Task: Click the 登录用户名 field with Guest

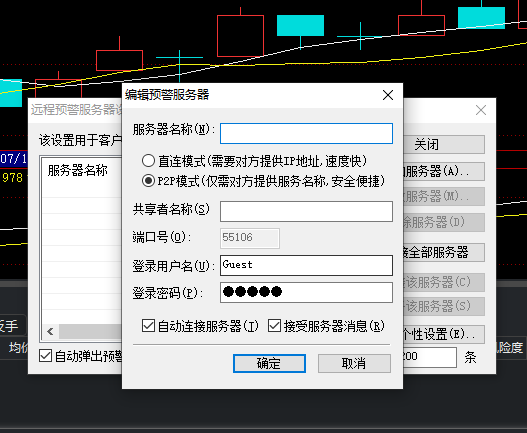Action: [x=306, y=265]
